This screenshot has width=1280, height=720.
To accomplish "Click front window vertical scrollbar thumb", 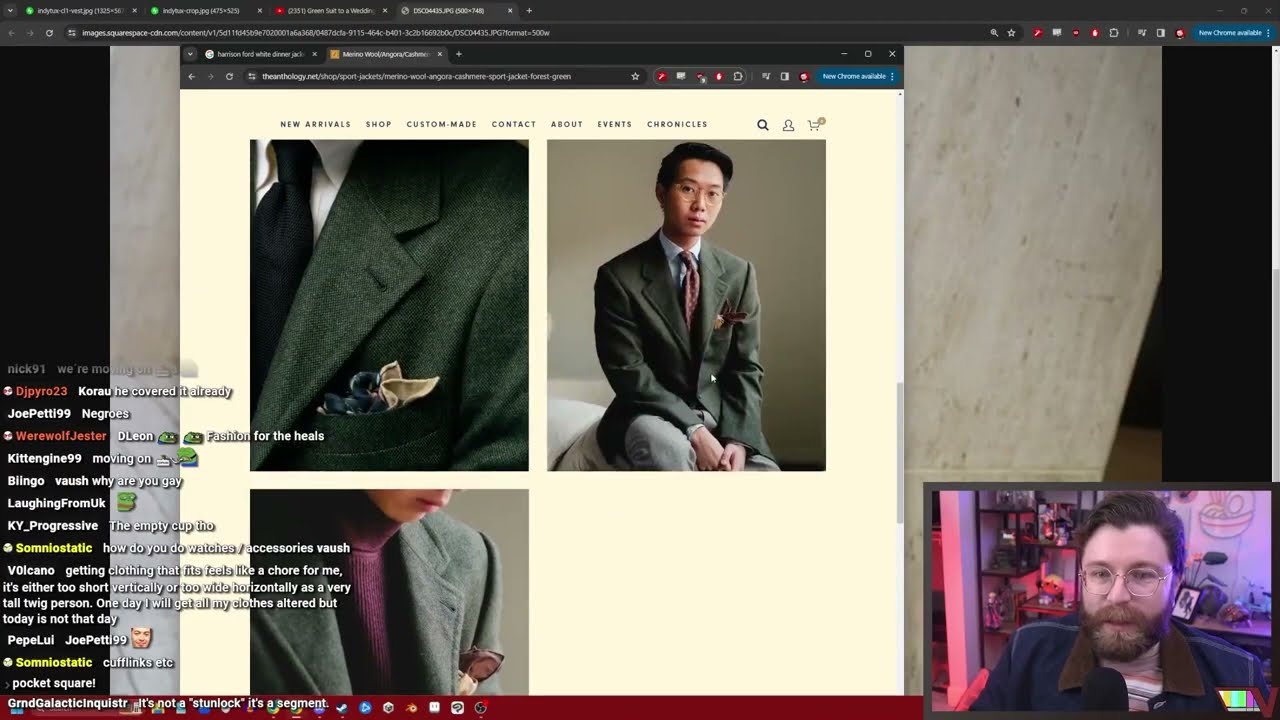I will 900,452.
